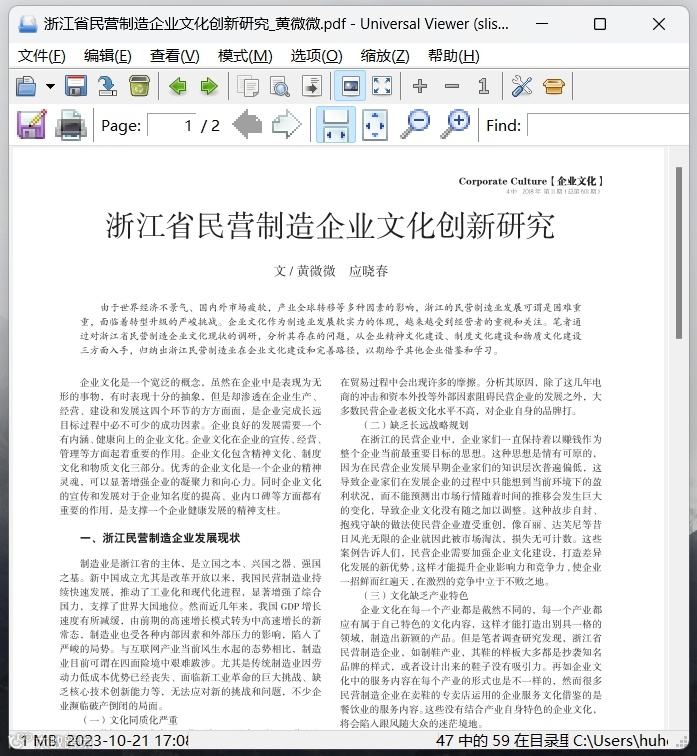Toggle fit whole page mode
The height and width of the screenshot is (756, 697).
375,125
